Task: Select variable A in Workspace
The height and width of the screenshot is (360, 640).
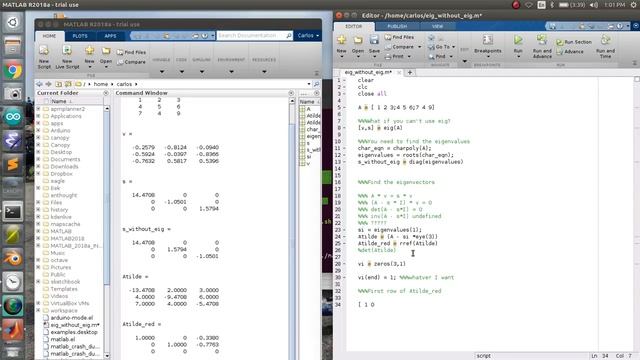Action: (x=309, y=109)
